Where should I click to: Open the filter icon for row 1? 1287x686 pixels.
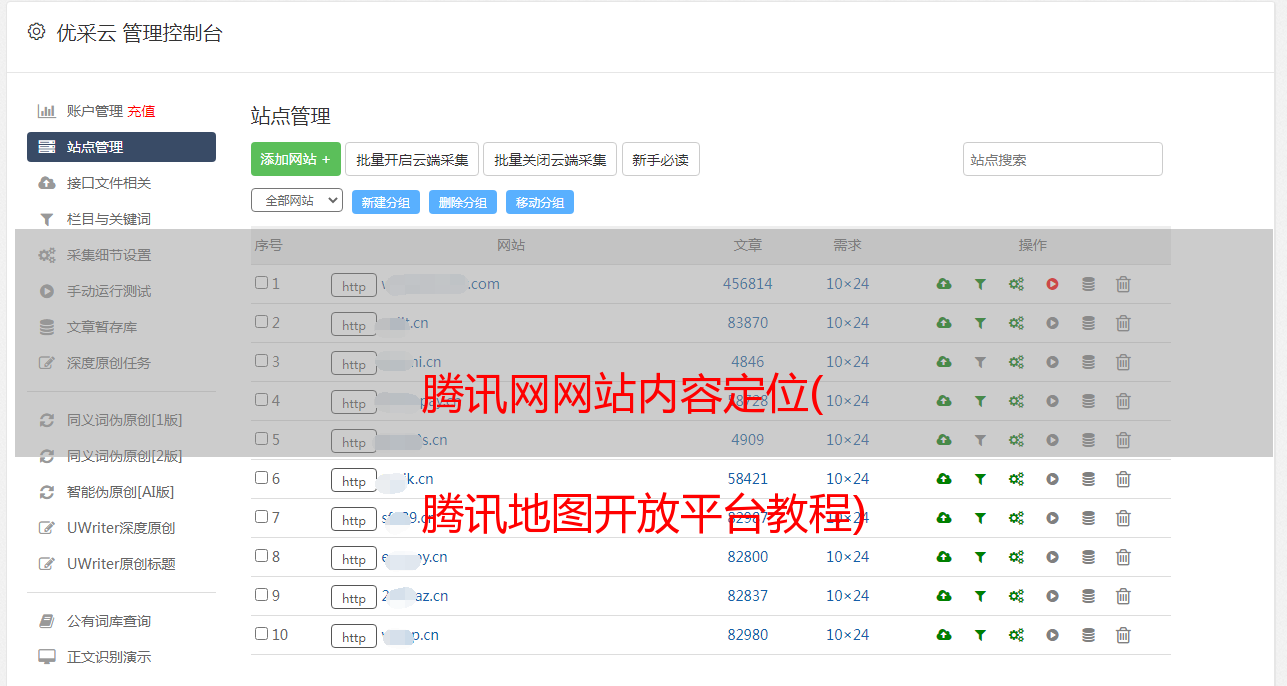pos(980,284)
